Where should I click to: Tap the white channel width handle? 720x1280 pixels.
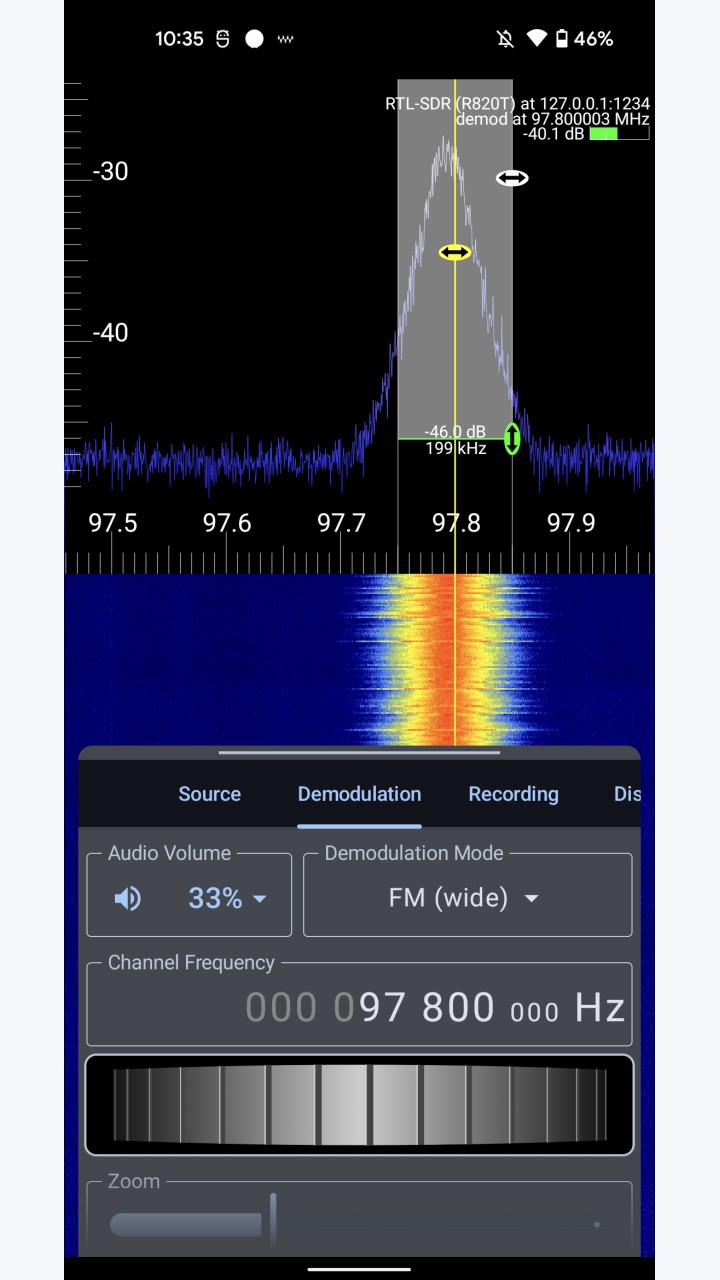[x=512, y=178]
